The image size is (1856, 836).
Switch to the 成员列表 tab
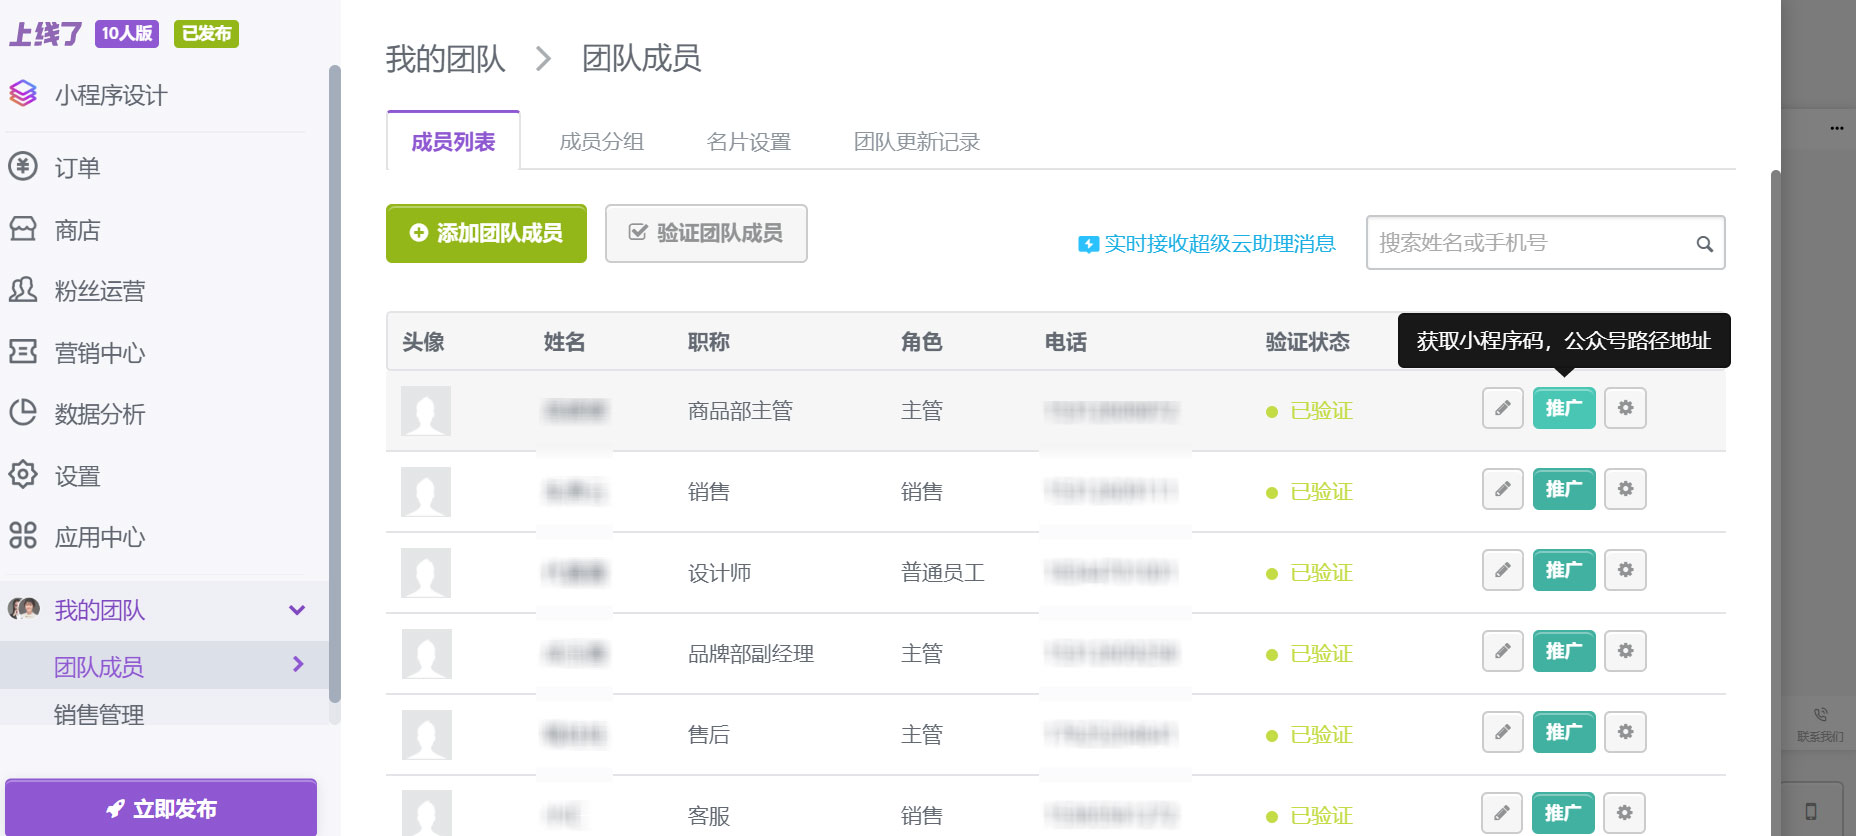(453, 141)
